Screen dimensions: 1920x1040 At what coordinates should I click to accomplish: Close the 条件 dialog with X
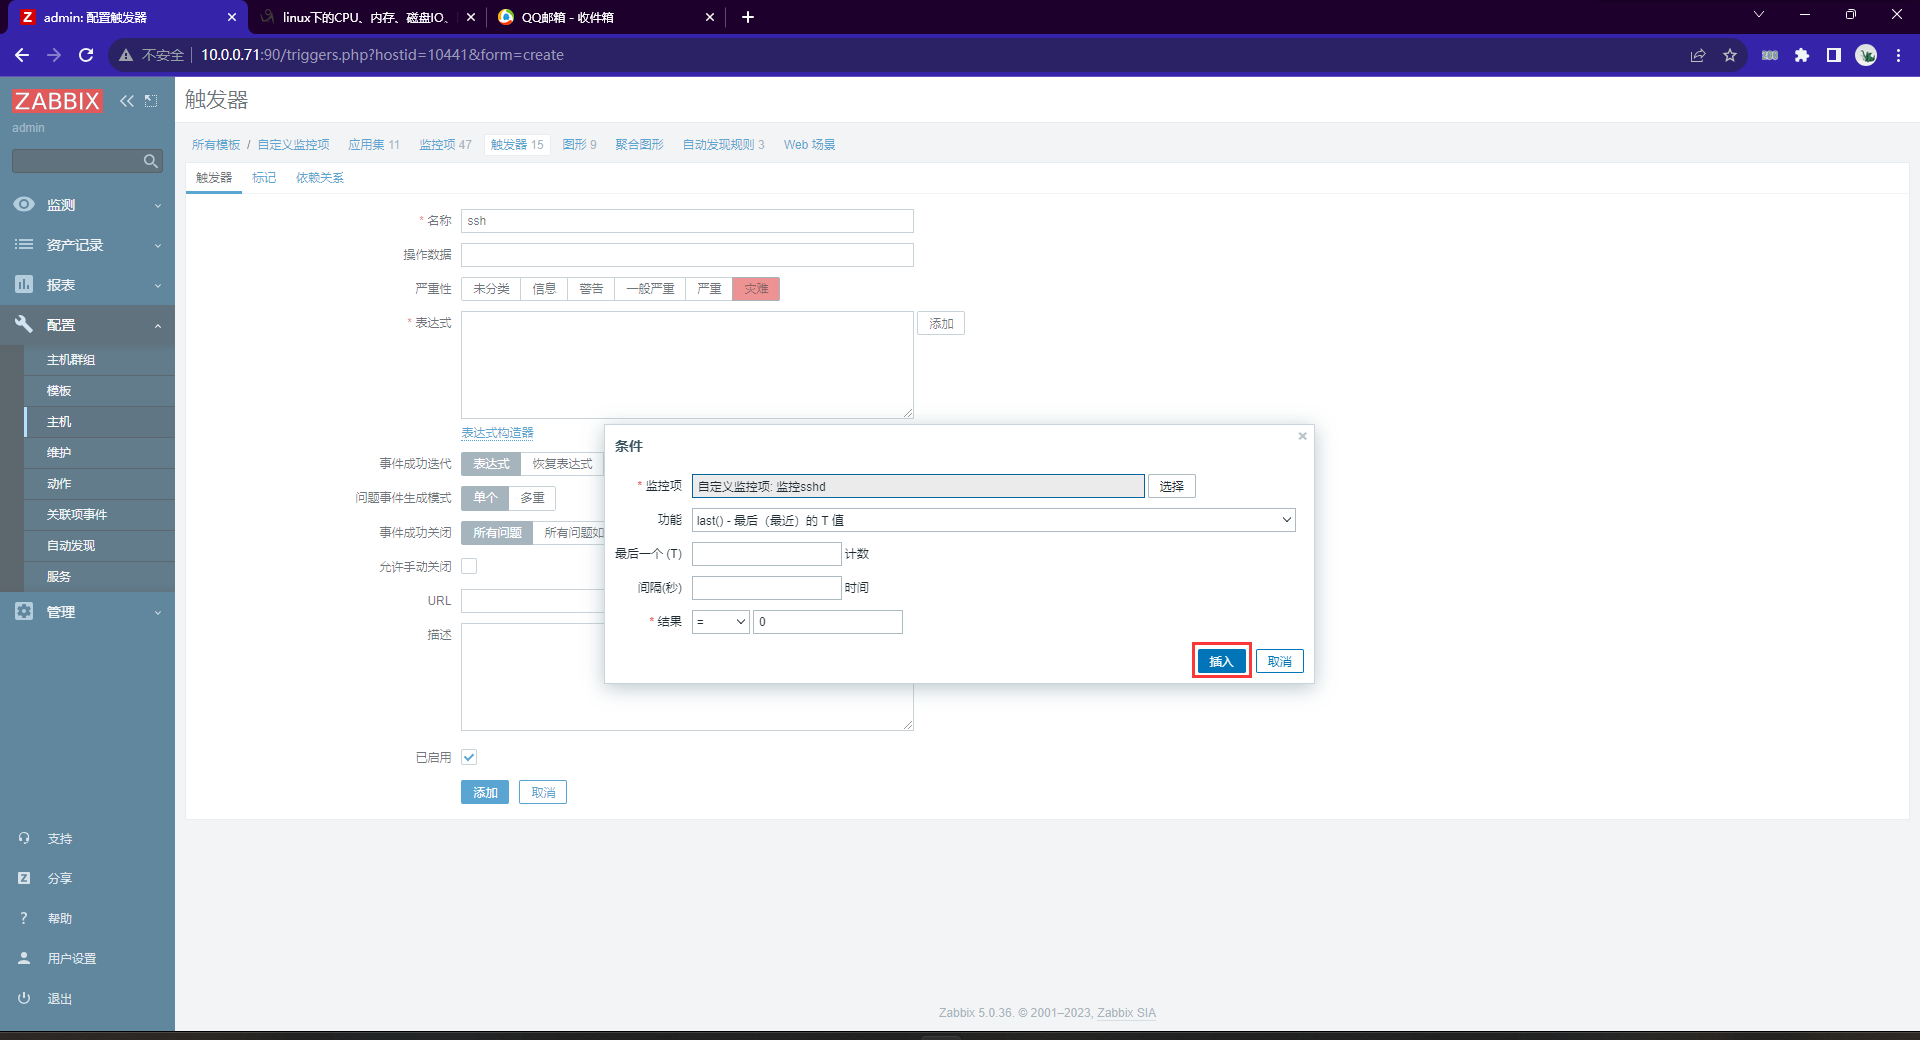[1302, 436]
